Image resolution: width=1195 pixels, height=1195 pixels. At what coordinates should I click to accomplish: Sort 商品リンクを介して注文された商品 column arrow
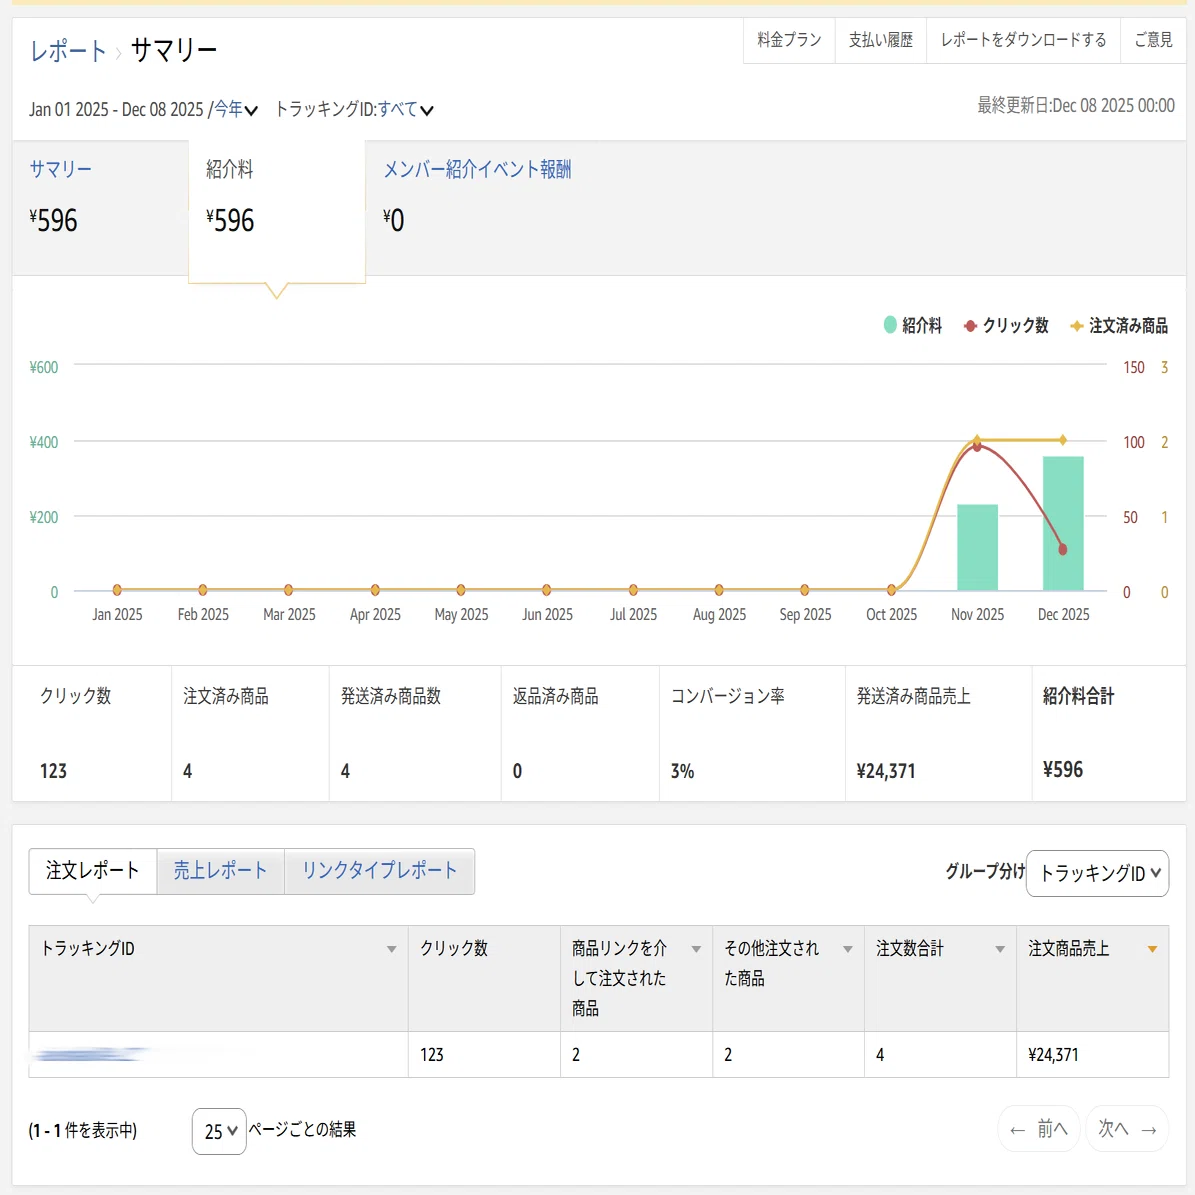(x=696, y=949)
